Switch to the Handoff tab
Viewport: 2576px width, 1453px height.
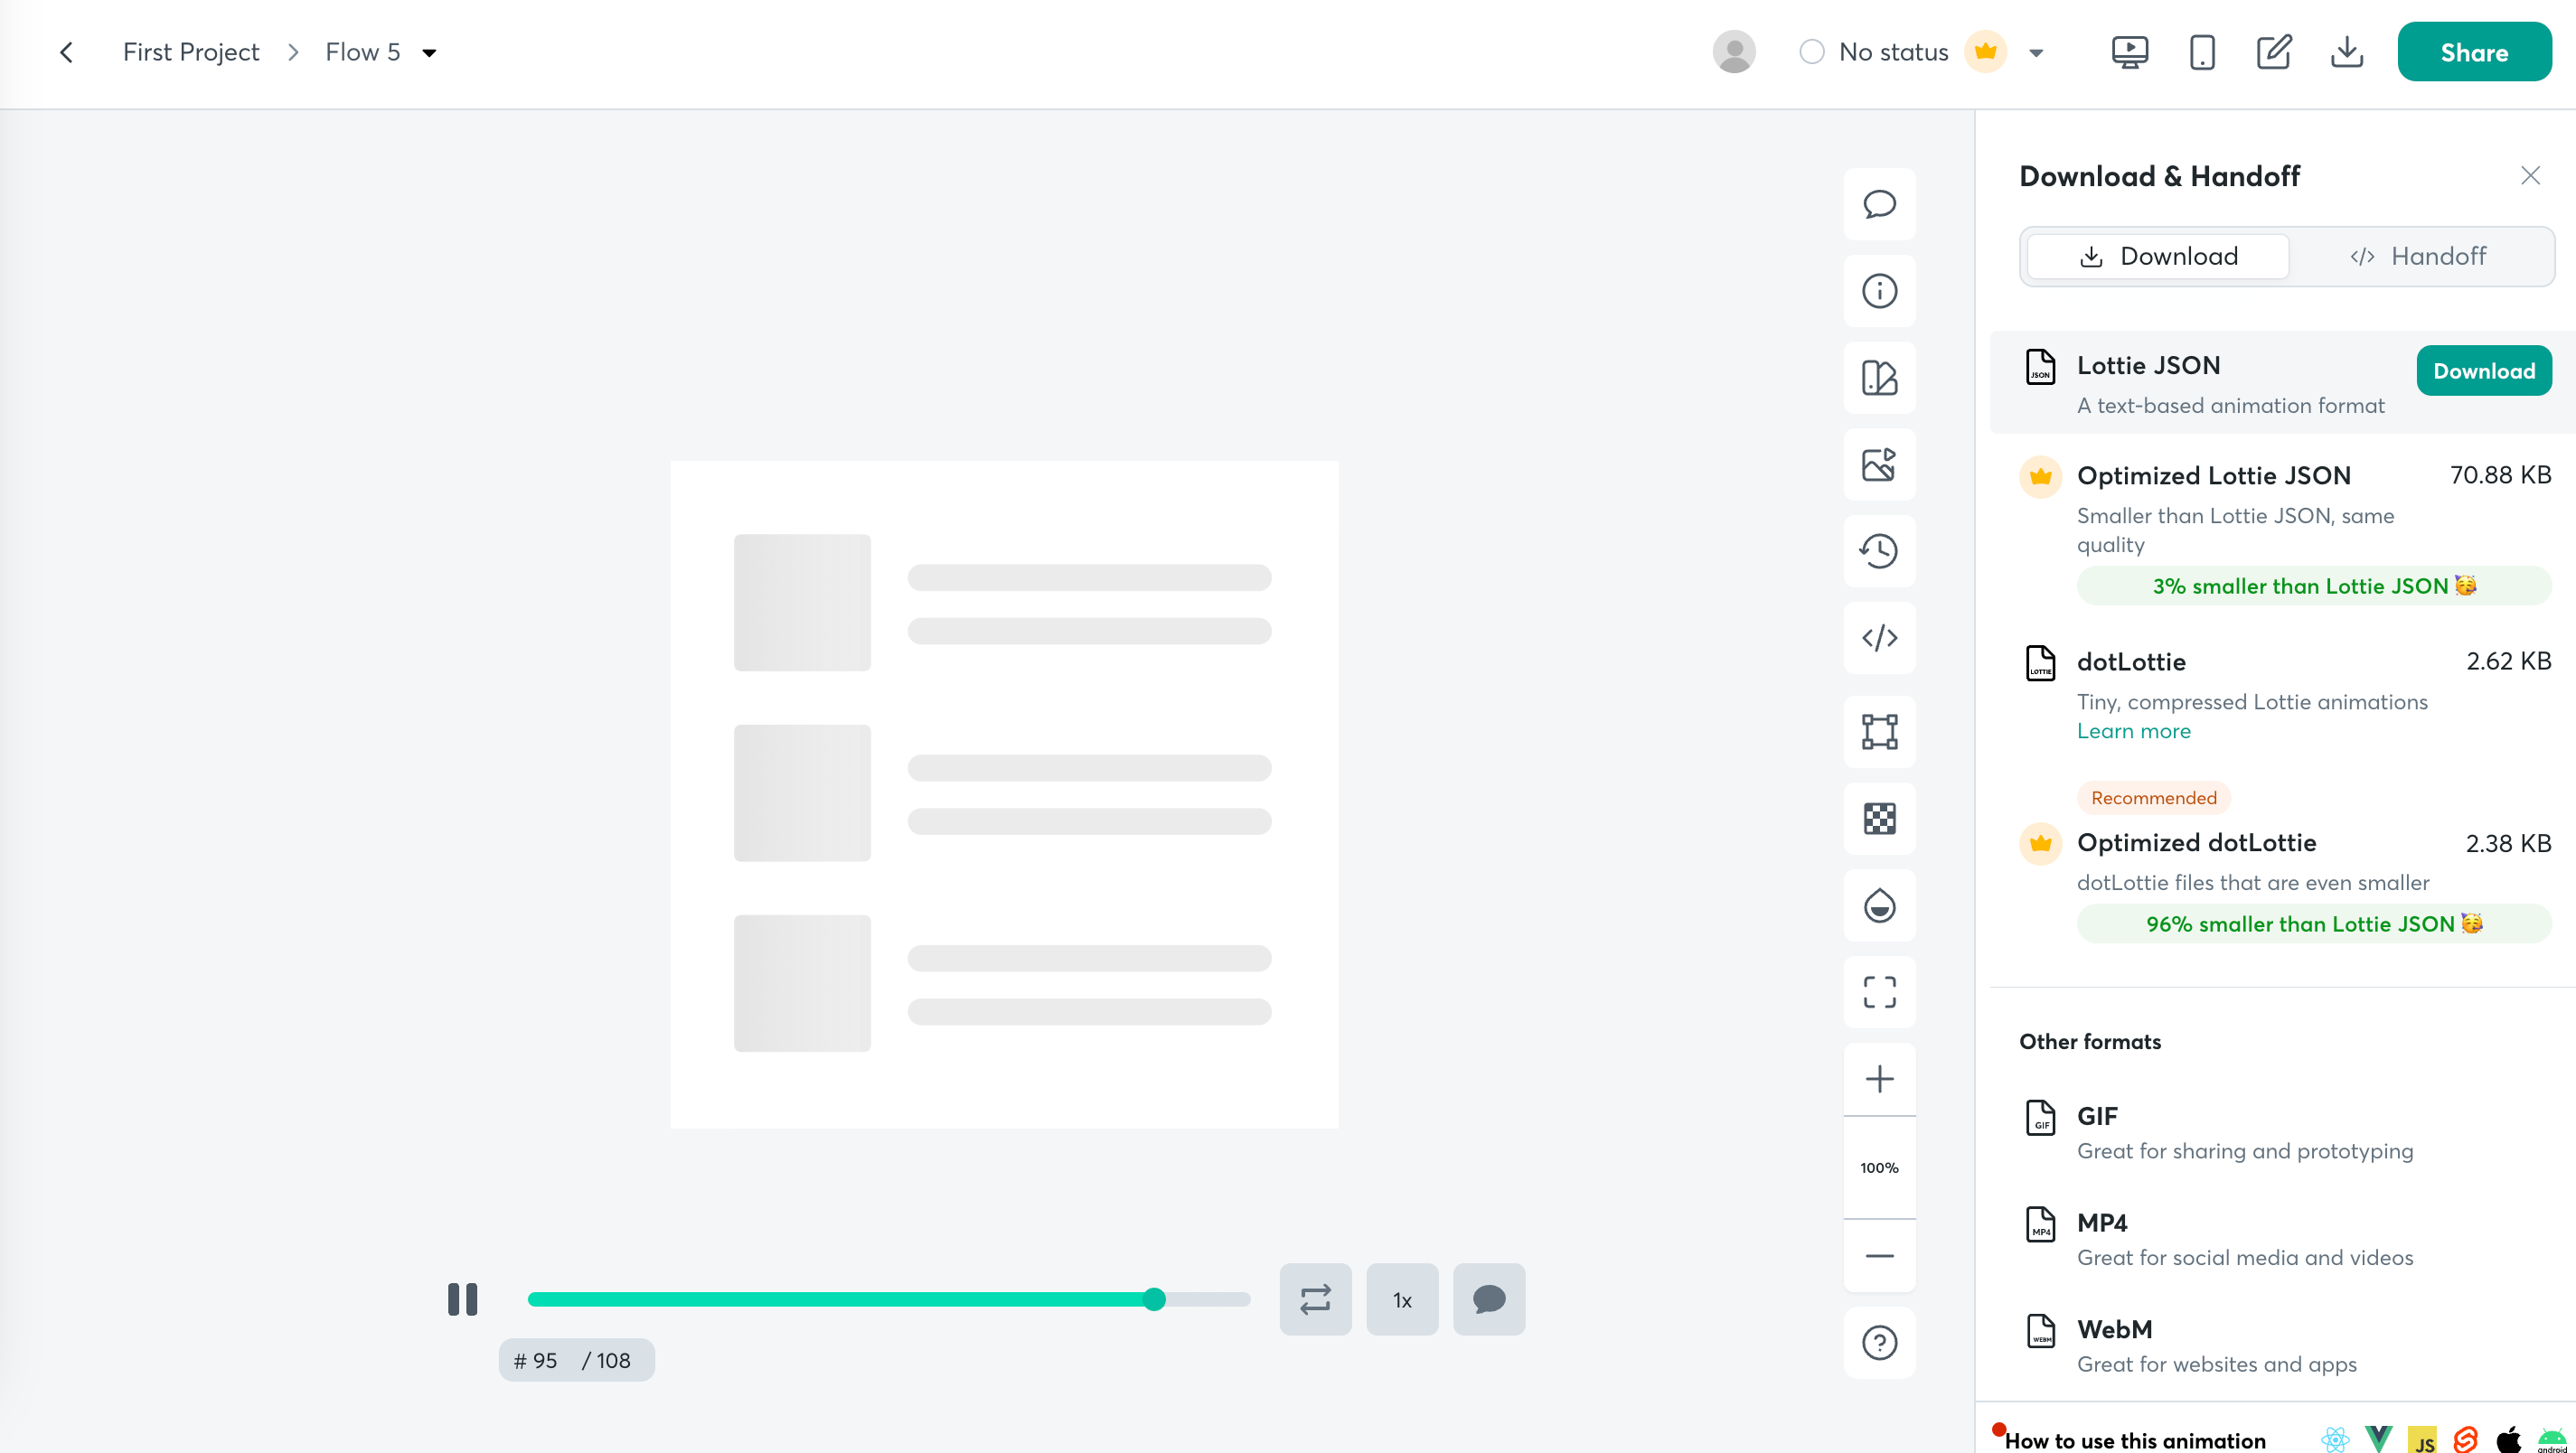(x=2418, y=256)
